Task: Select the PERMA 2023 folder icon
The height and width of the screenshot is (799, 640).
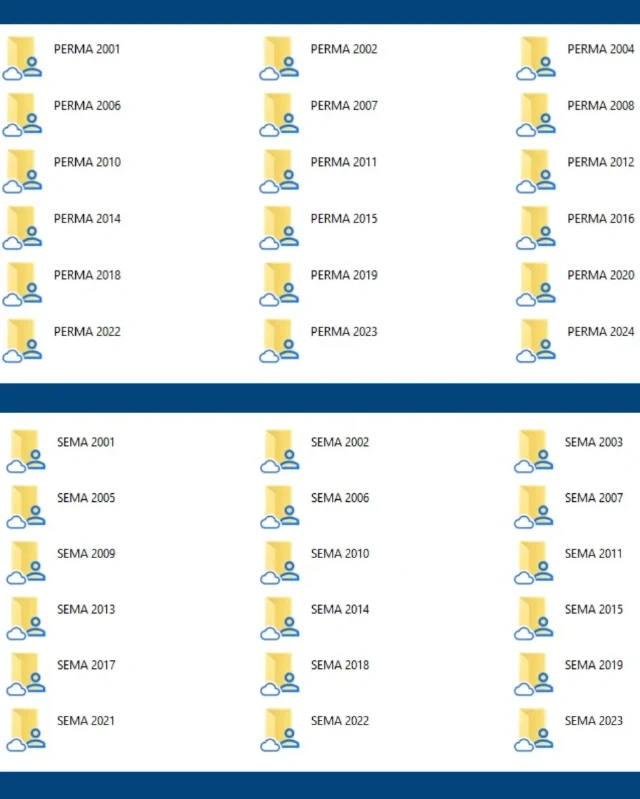Action: tap(279, 340)
